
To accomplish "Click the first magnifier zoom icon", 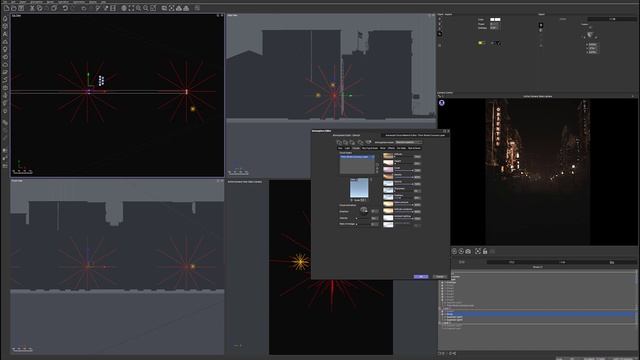I will (x=138, y=8).
